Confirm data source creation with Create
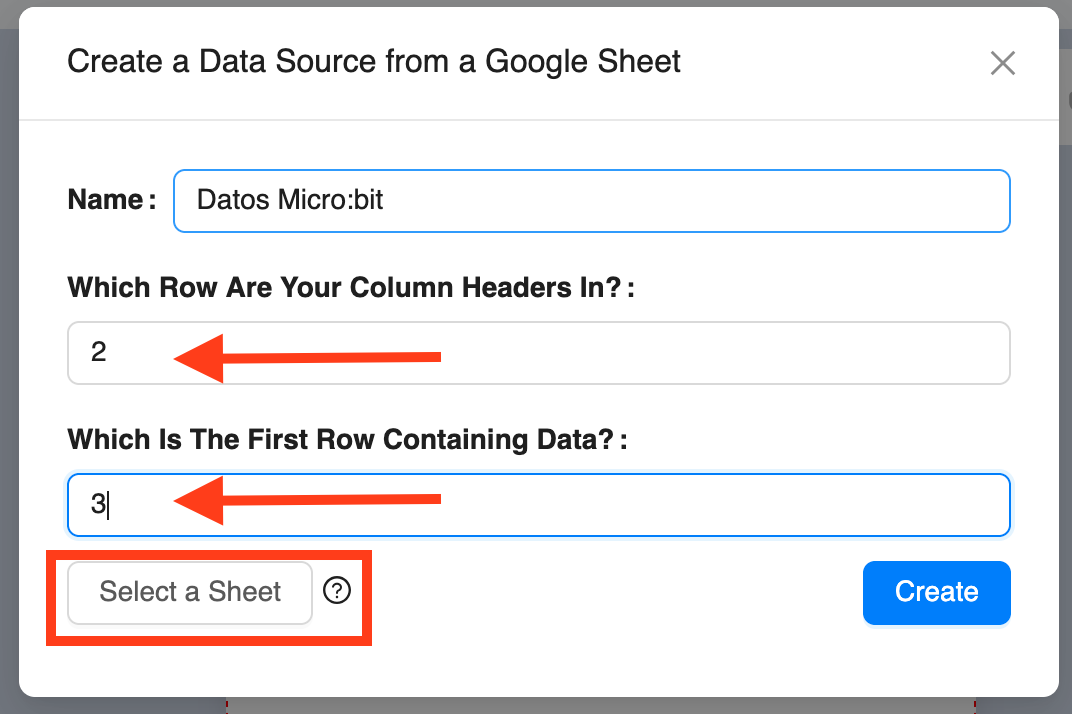This screenshot has width=1072, height=714. [936, 592]
